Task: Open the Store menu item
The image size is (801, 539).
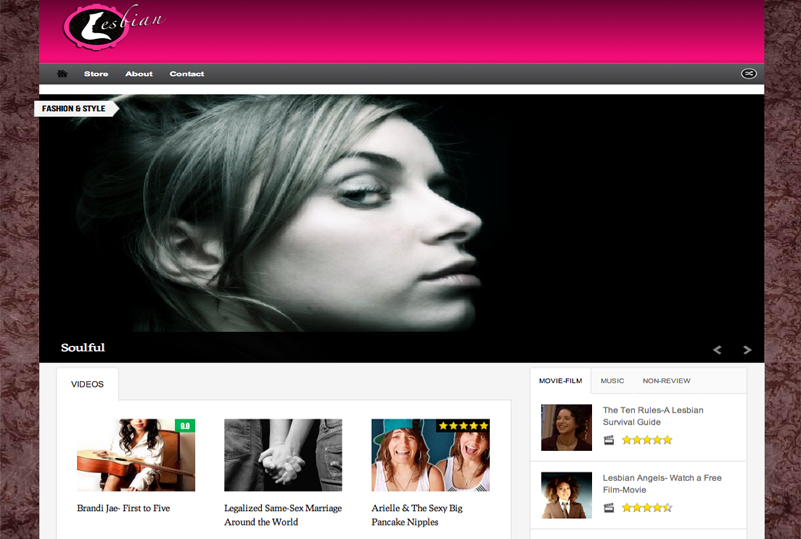Action: coord(96,74)
